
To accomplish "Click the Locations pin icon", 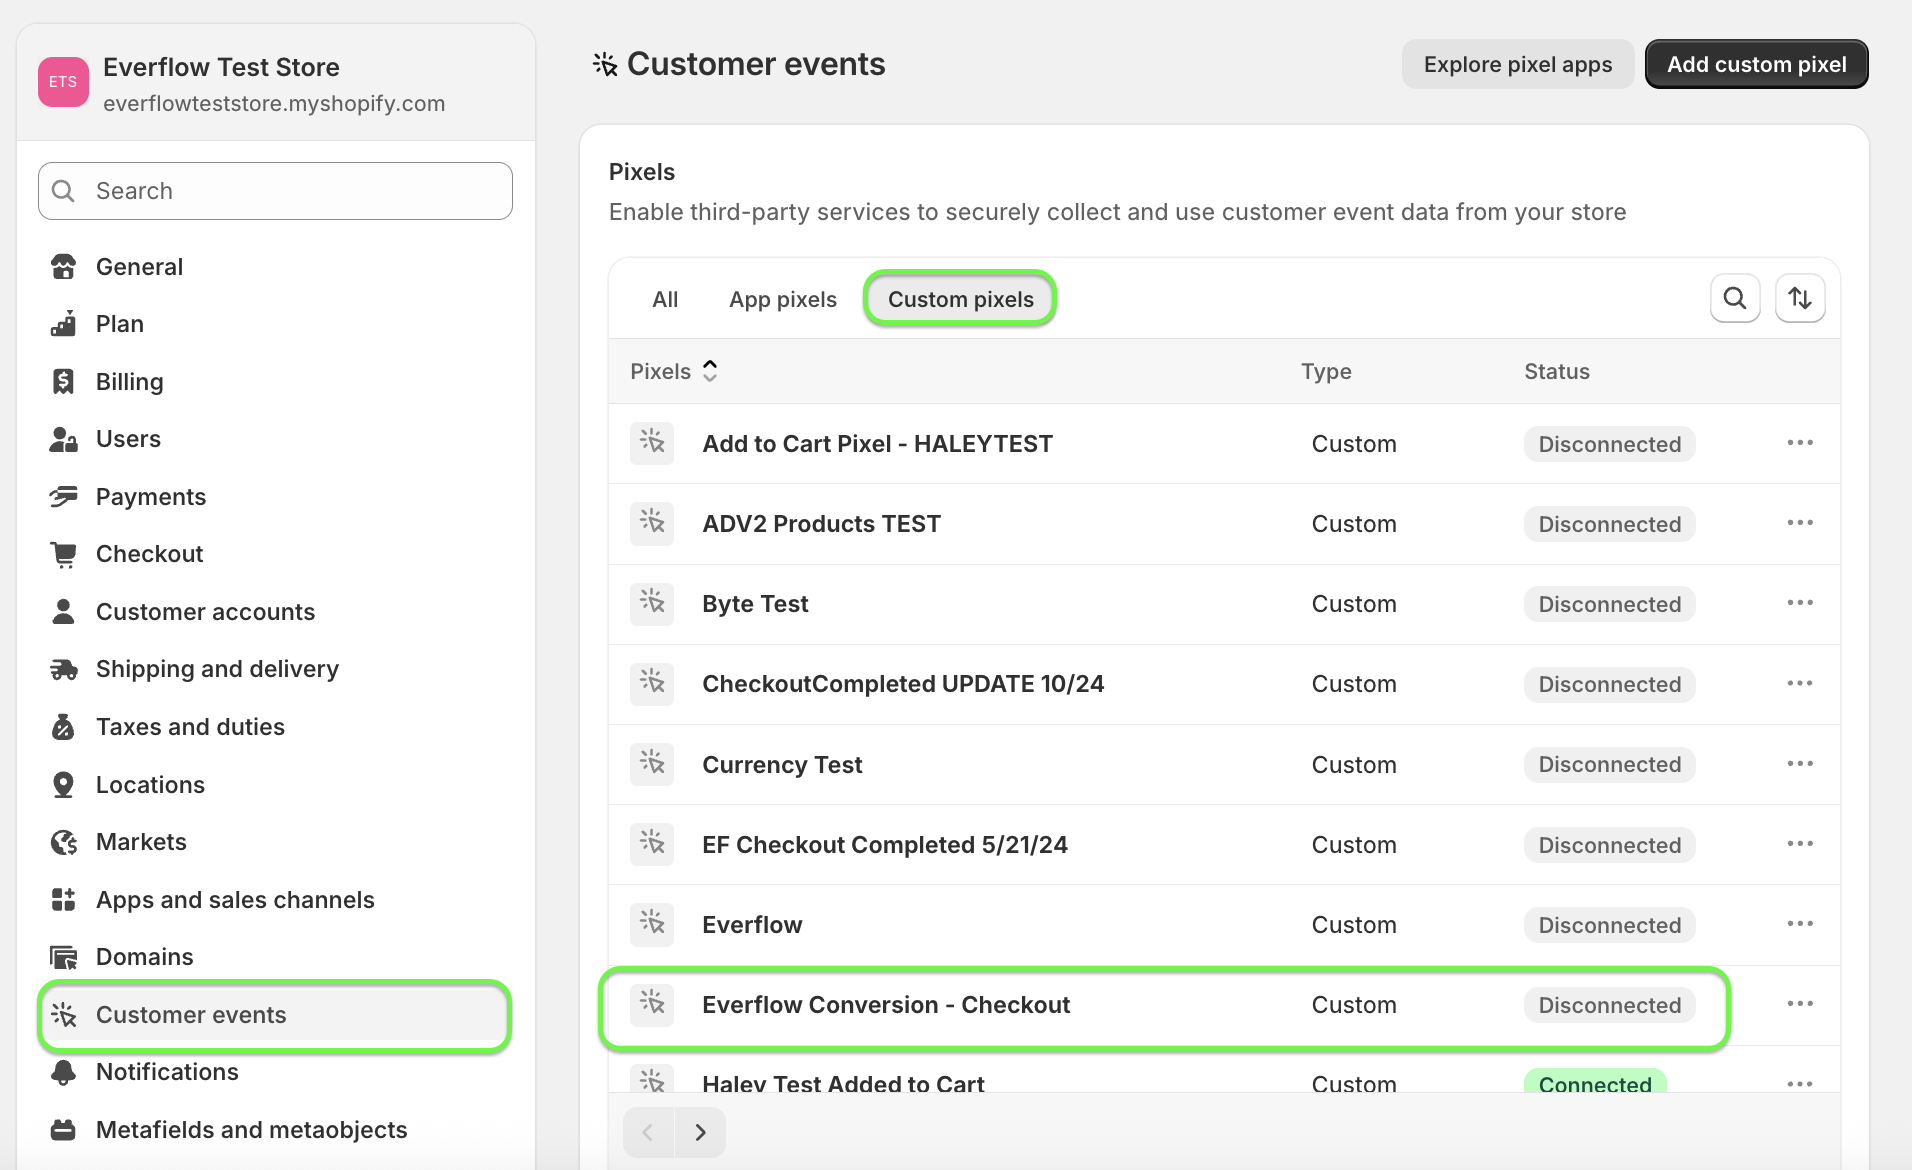I will coord(64,785).
